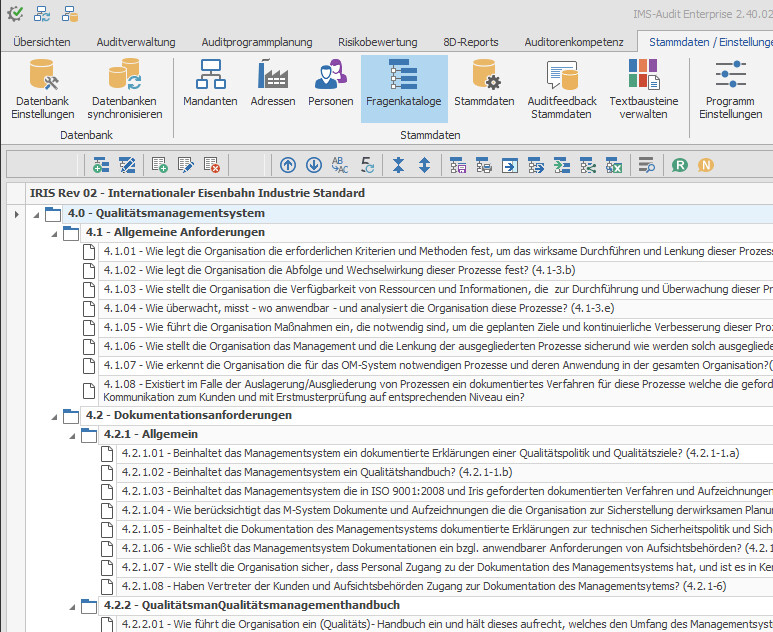Collapse the 4.2 Dokumentationsanforderungen node

click(x=54, y=417)
